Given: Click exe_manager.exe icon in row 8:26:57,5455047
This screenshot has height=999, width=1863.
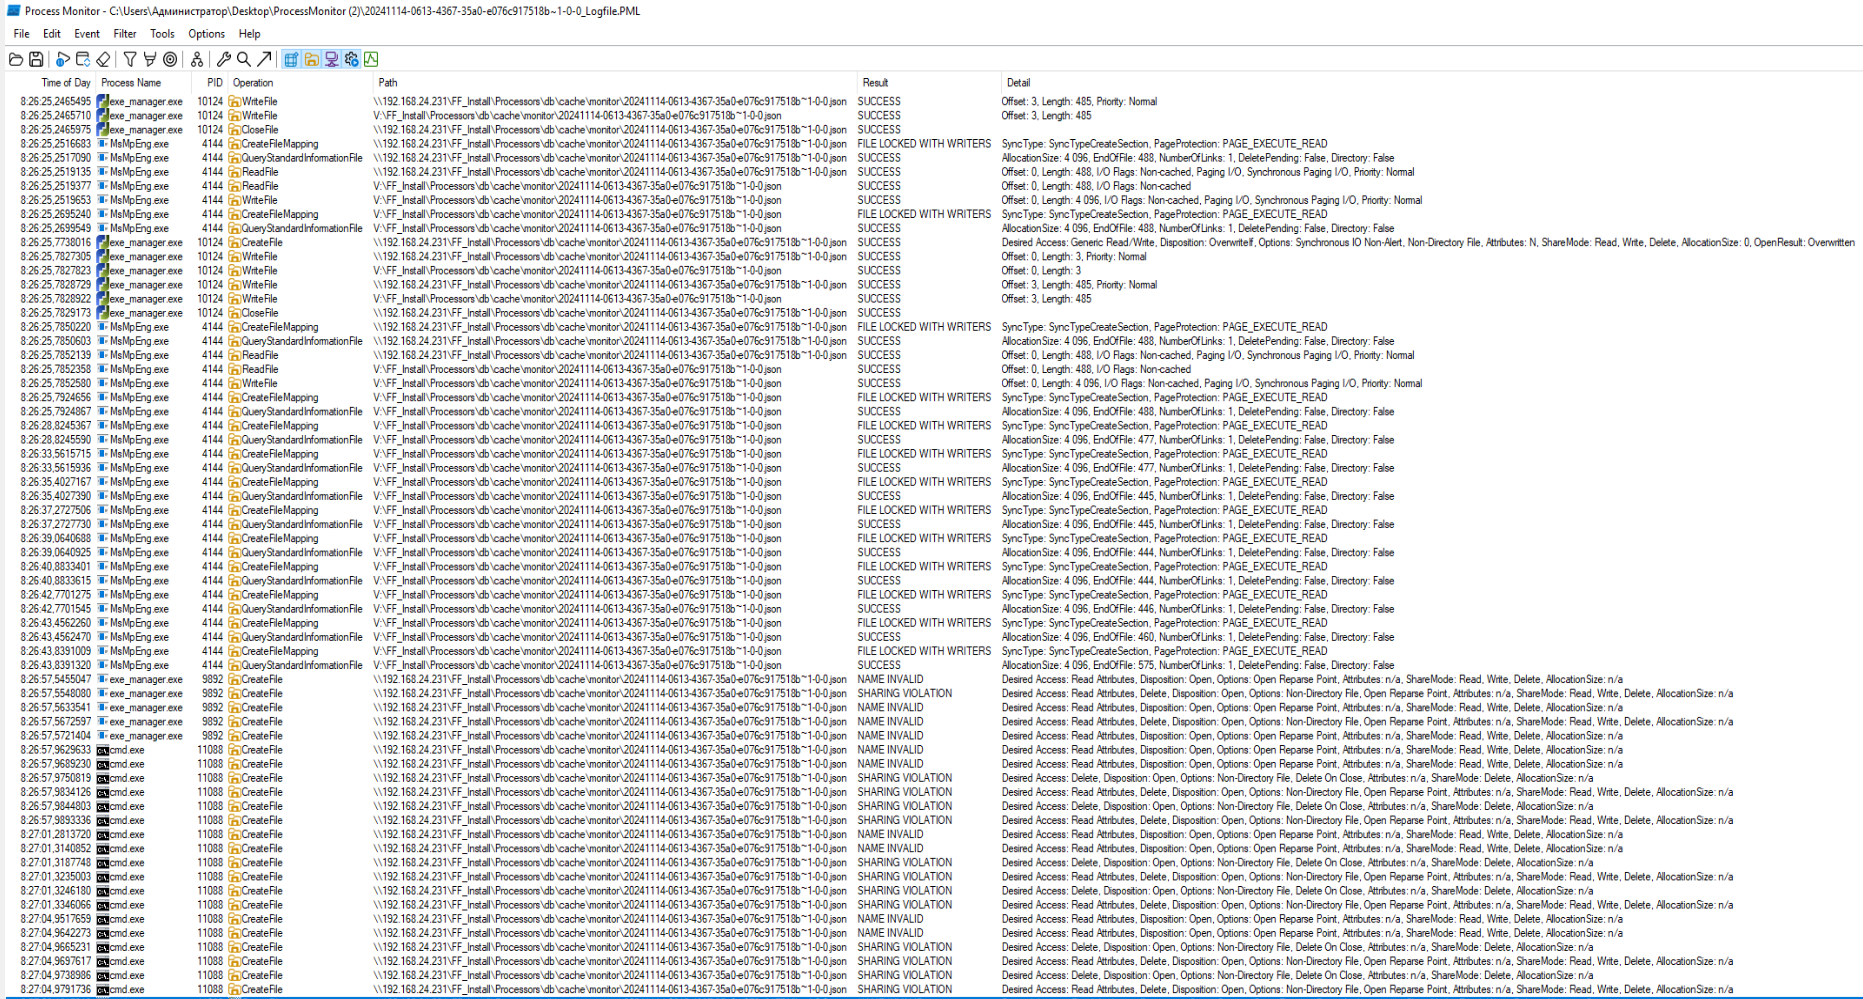Looking at the screenshot, I should click(x=102, y=679).
